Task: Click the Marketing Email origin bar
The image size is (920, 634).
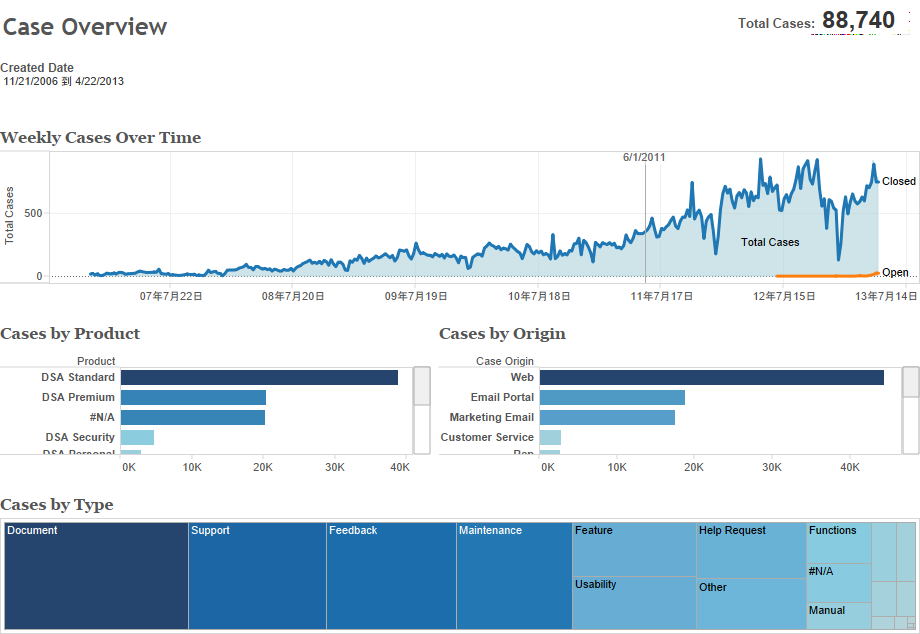Action: (607, 417)
